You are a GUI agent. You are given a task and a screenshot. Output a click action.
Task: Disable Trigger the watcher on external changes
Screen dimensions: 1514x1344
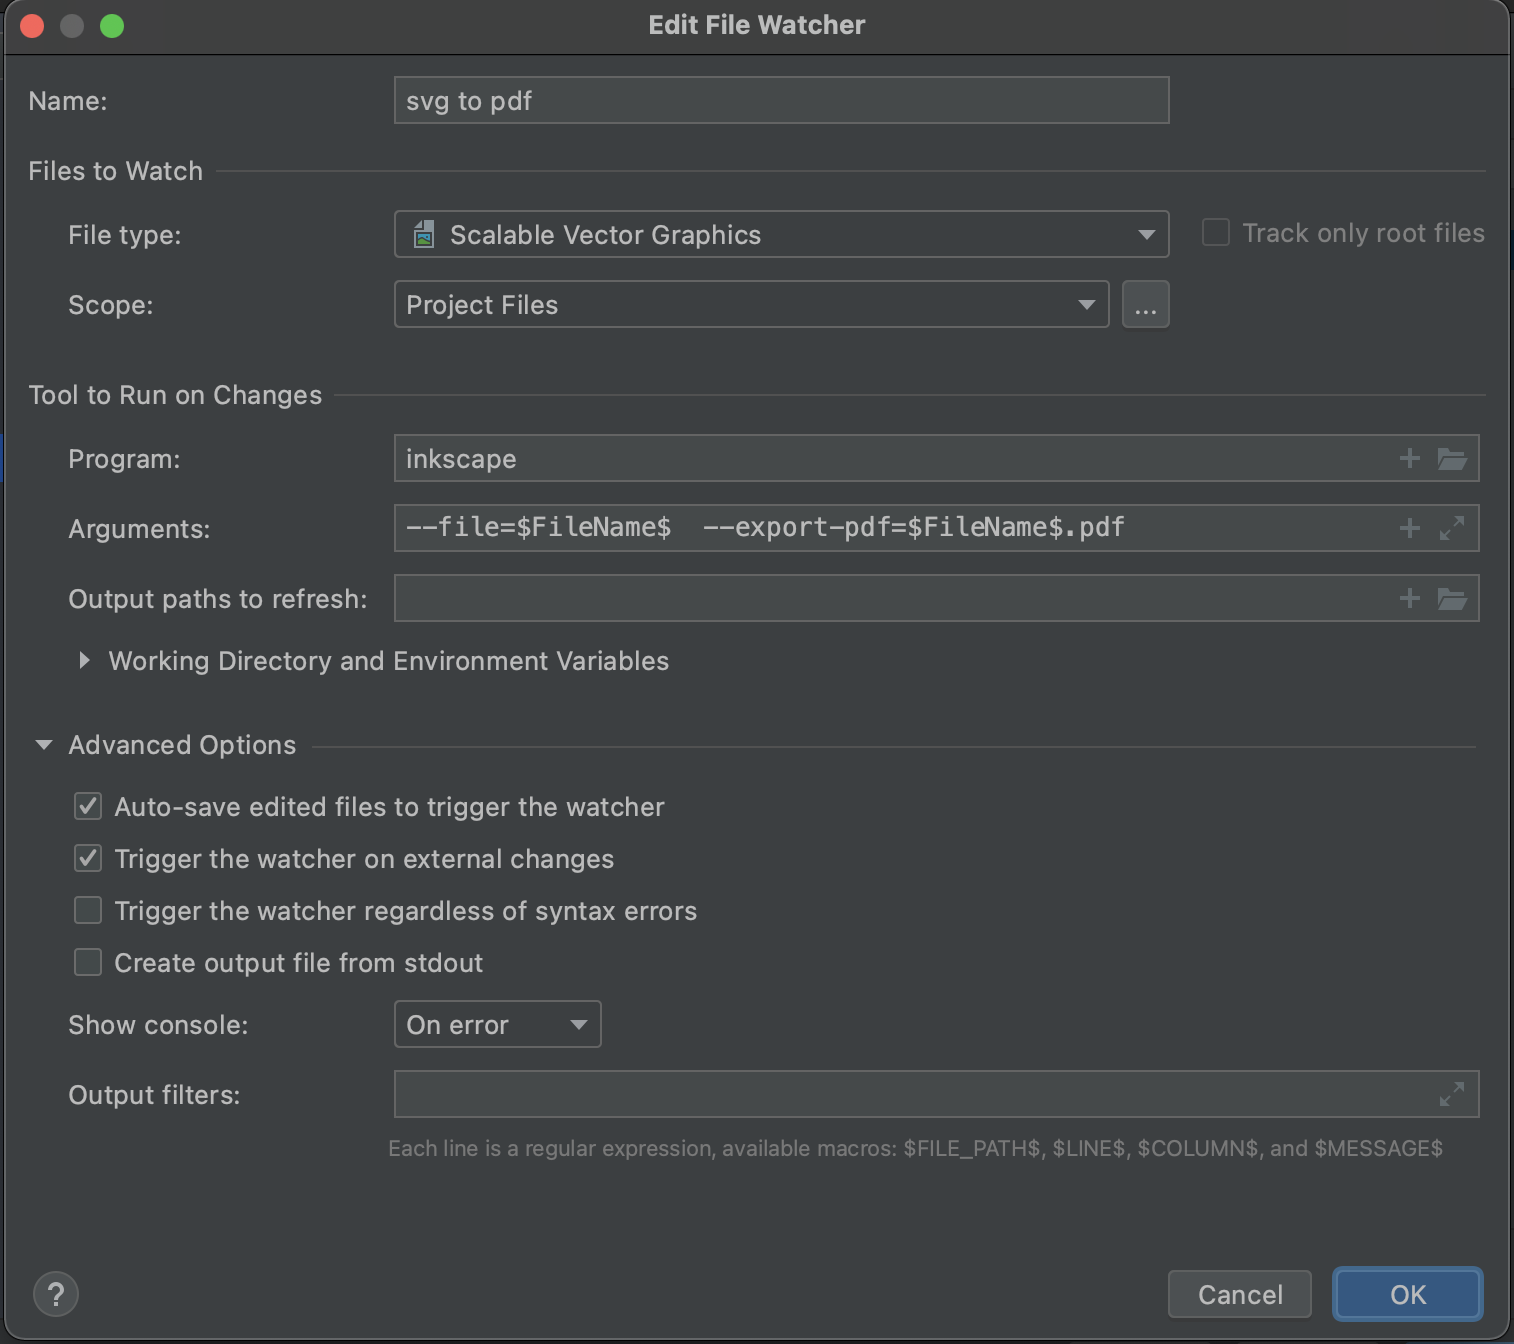click(x=87, y=858)
